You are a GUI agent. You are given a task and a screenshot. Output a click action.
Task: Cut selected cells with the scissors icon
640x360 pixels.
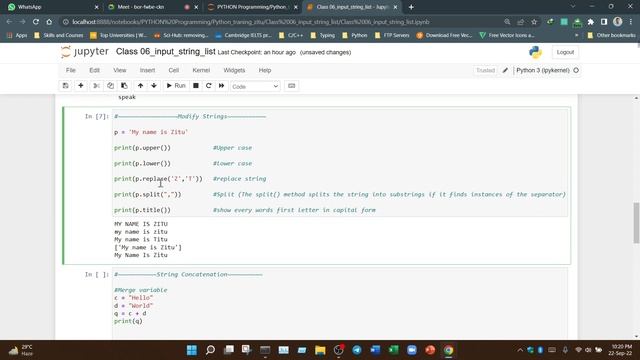(x=96, y=86)
